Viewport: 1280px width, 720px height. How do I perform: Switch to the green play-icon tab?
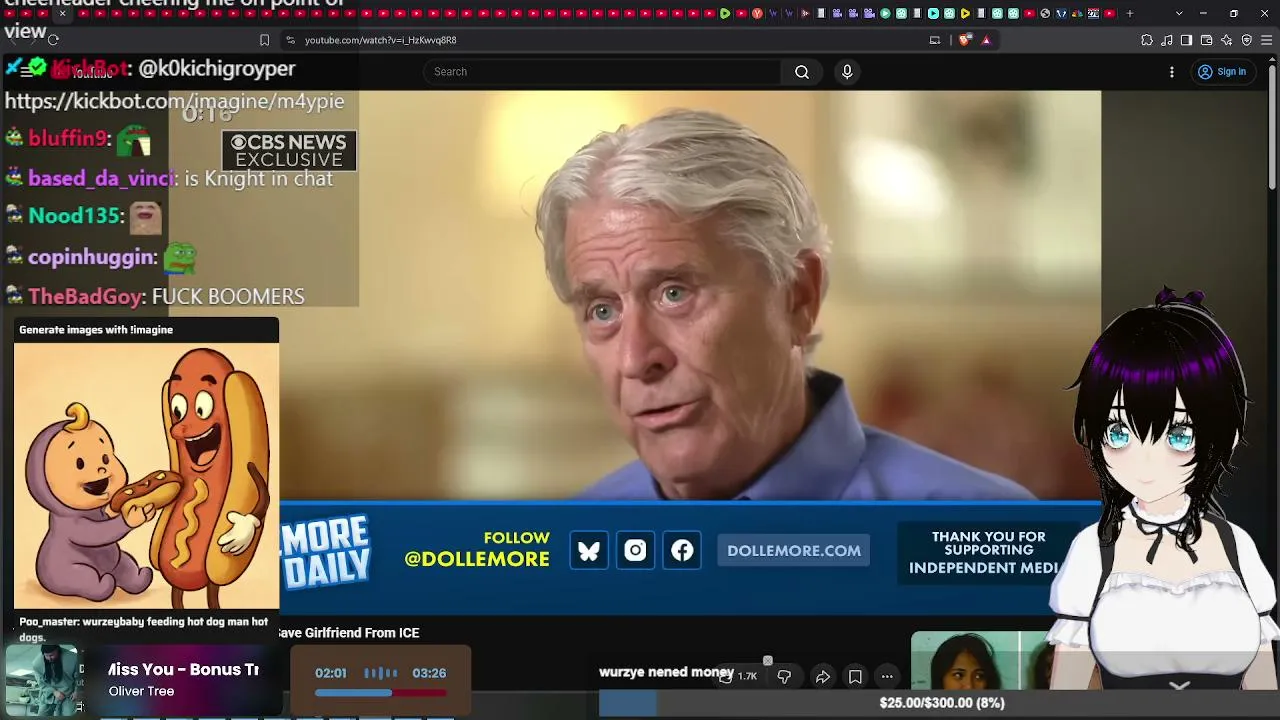(x=725, y=13)
